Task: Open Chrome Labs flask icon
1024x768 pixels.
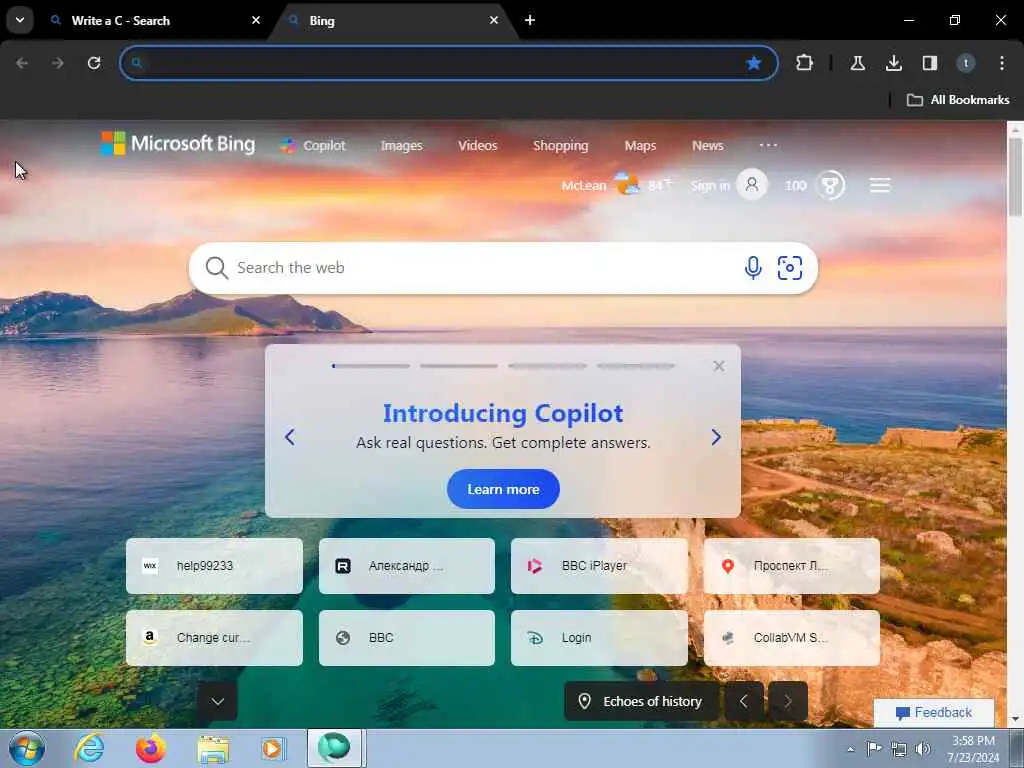Action: [x=857, y=63]
